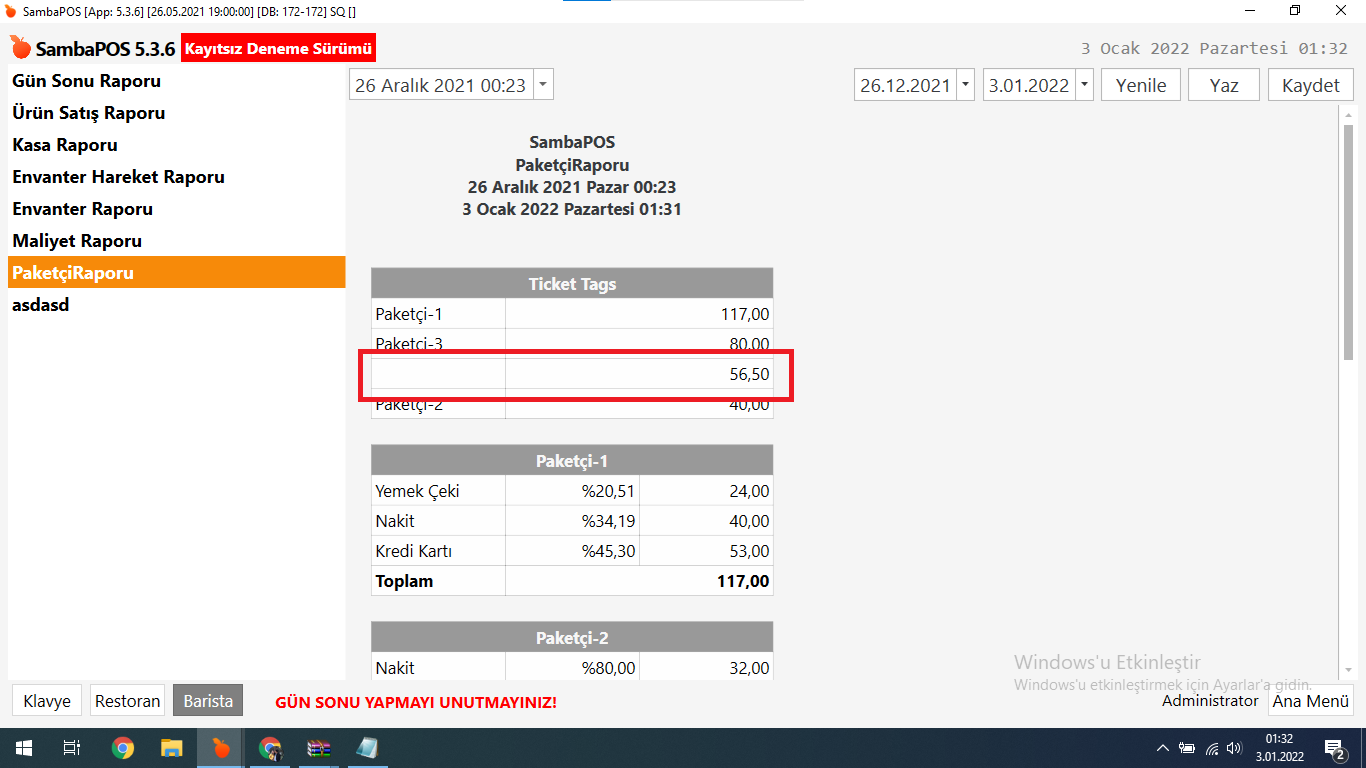Click the Kayıtsız Deneme Sürümü badge
Screen dimensions: 1366x768
(279, 48)
